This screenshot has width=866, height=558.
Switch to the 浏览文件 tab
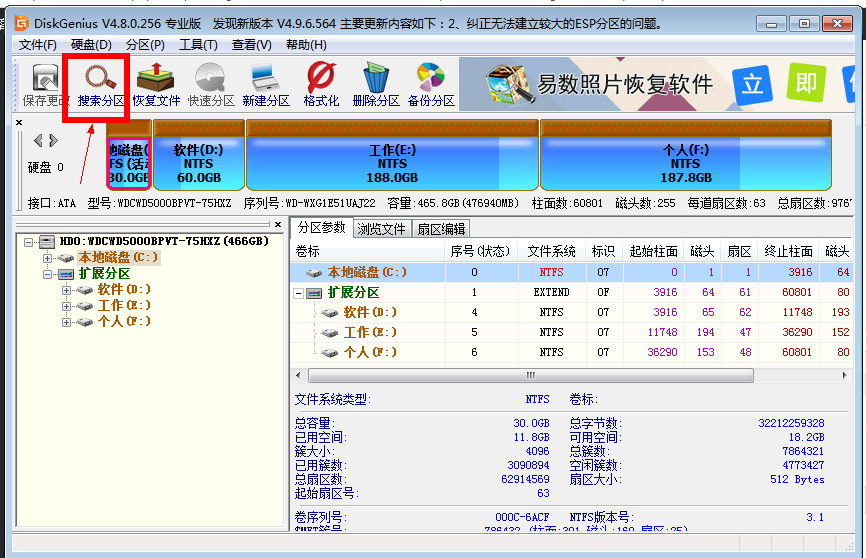381,229
